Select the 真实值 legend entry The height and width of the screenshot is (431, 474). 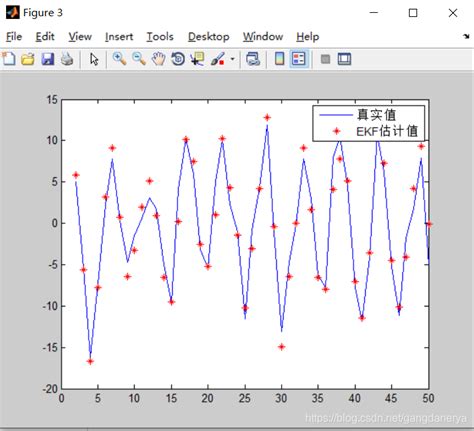376,115
